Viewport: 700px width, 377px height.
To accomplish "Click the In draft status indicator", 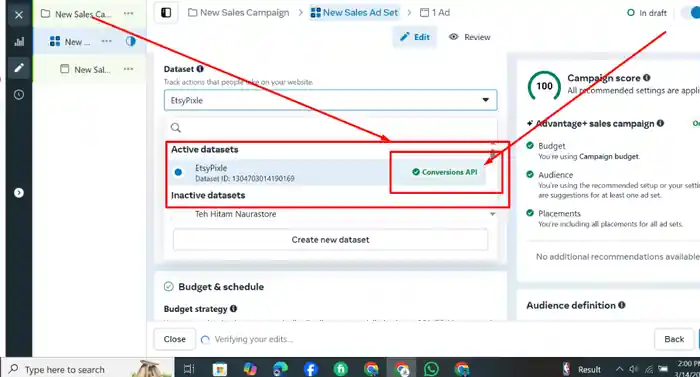I will pos(647,13).
